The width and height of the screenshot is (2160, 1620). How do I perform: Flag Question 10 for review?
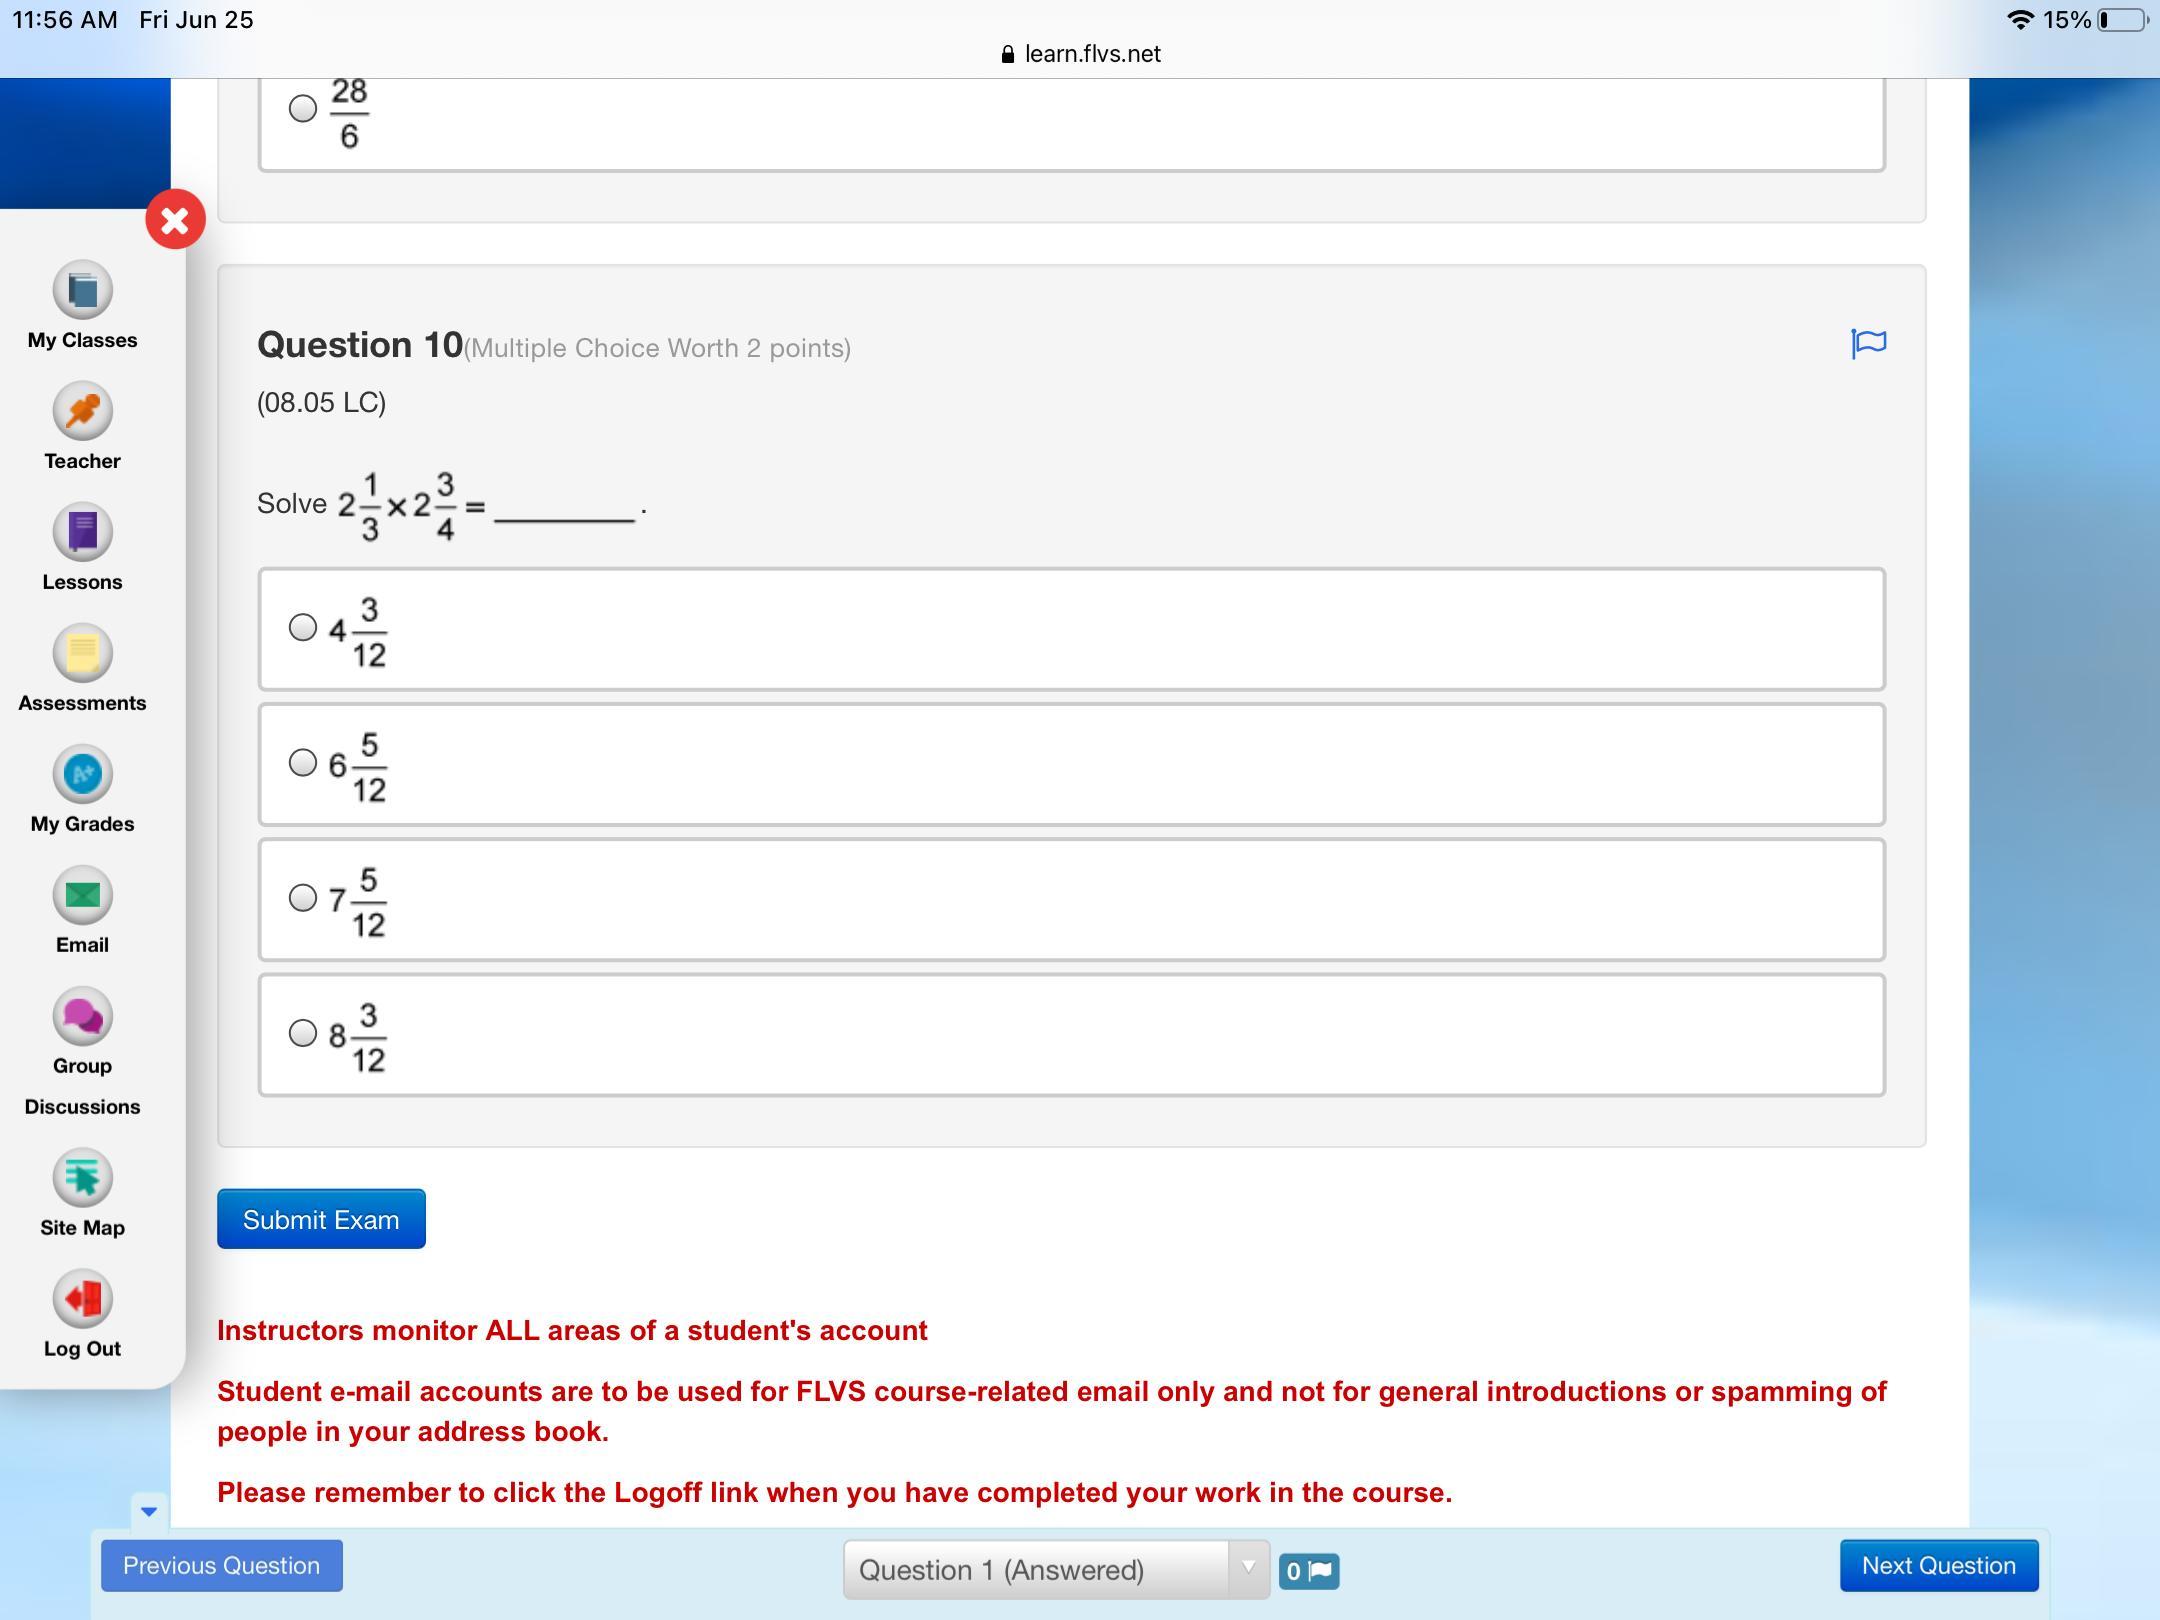[x=1868, y=343]
